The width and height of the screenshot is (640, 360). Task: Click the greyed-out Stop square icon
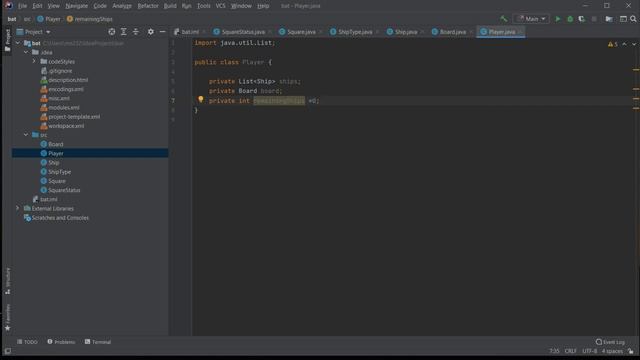(x=594, y=19)
